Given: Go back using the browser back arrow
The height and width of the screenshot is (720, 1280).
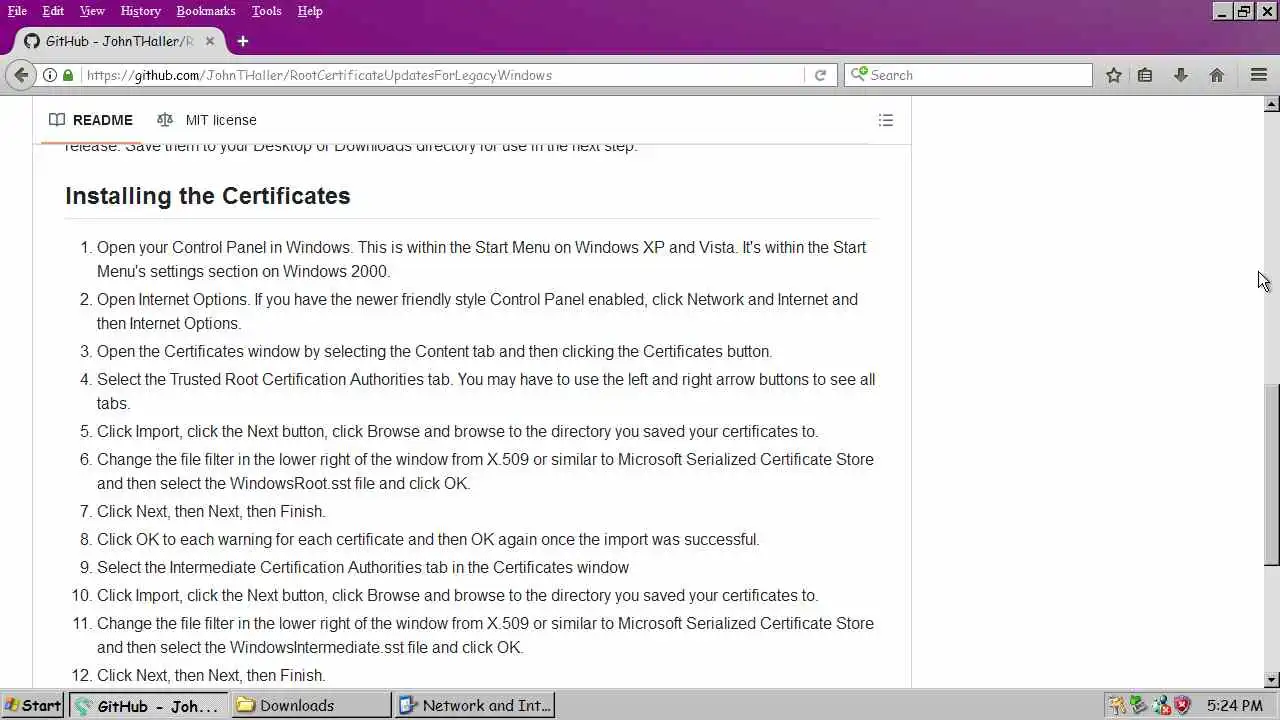Looking at the screenshot, I should 21,75.
